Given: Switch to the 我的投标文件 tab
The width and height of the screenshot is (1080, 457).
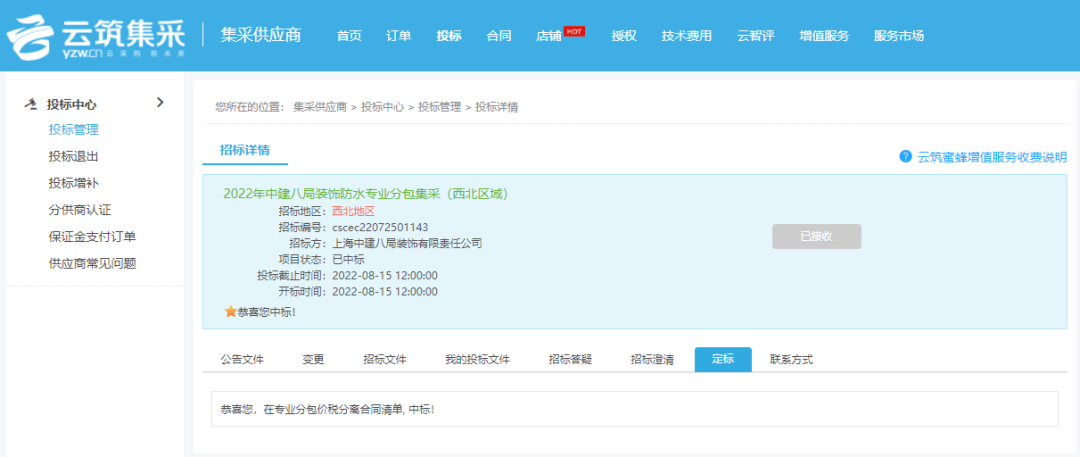Looking at the screenshot, I should pos(477,360).
